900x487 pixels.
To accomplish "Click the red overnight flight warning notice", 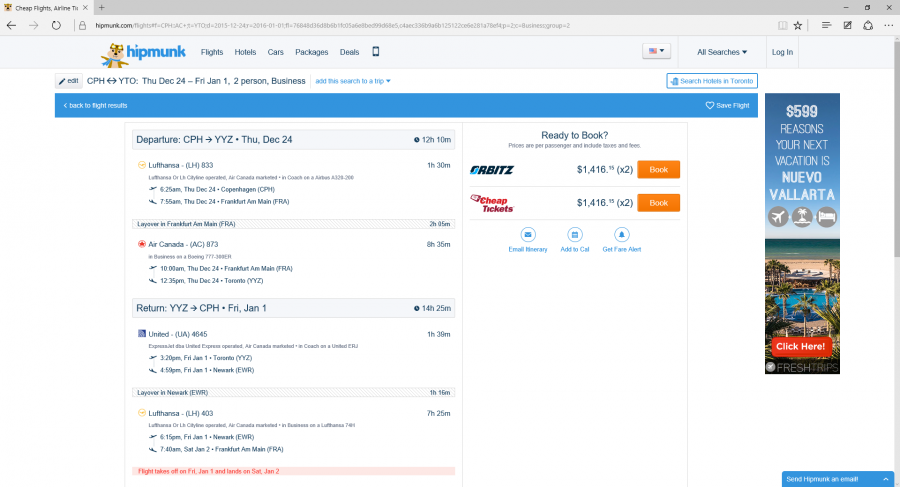I will pyautogui.click(x=293, y=471).
